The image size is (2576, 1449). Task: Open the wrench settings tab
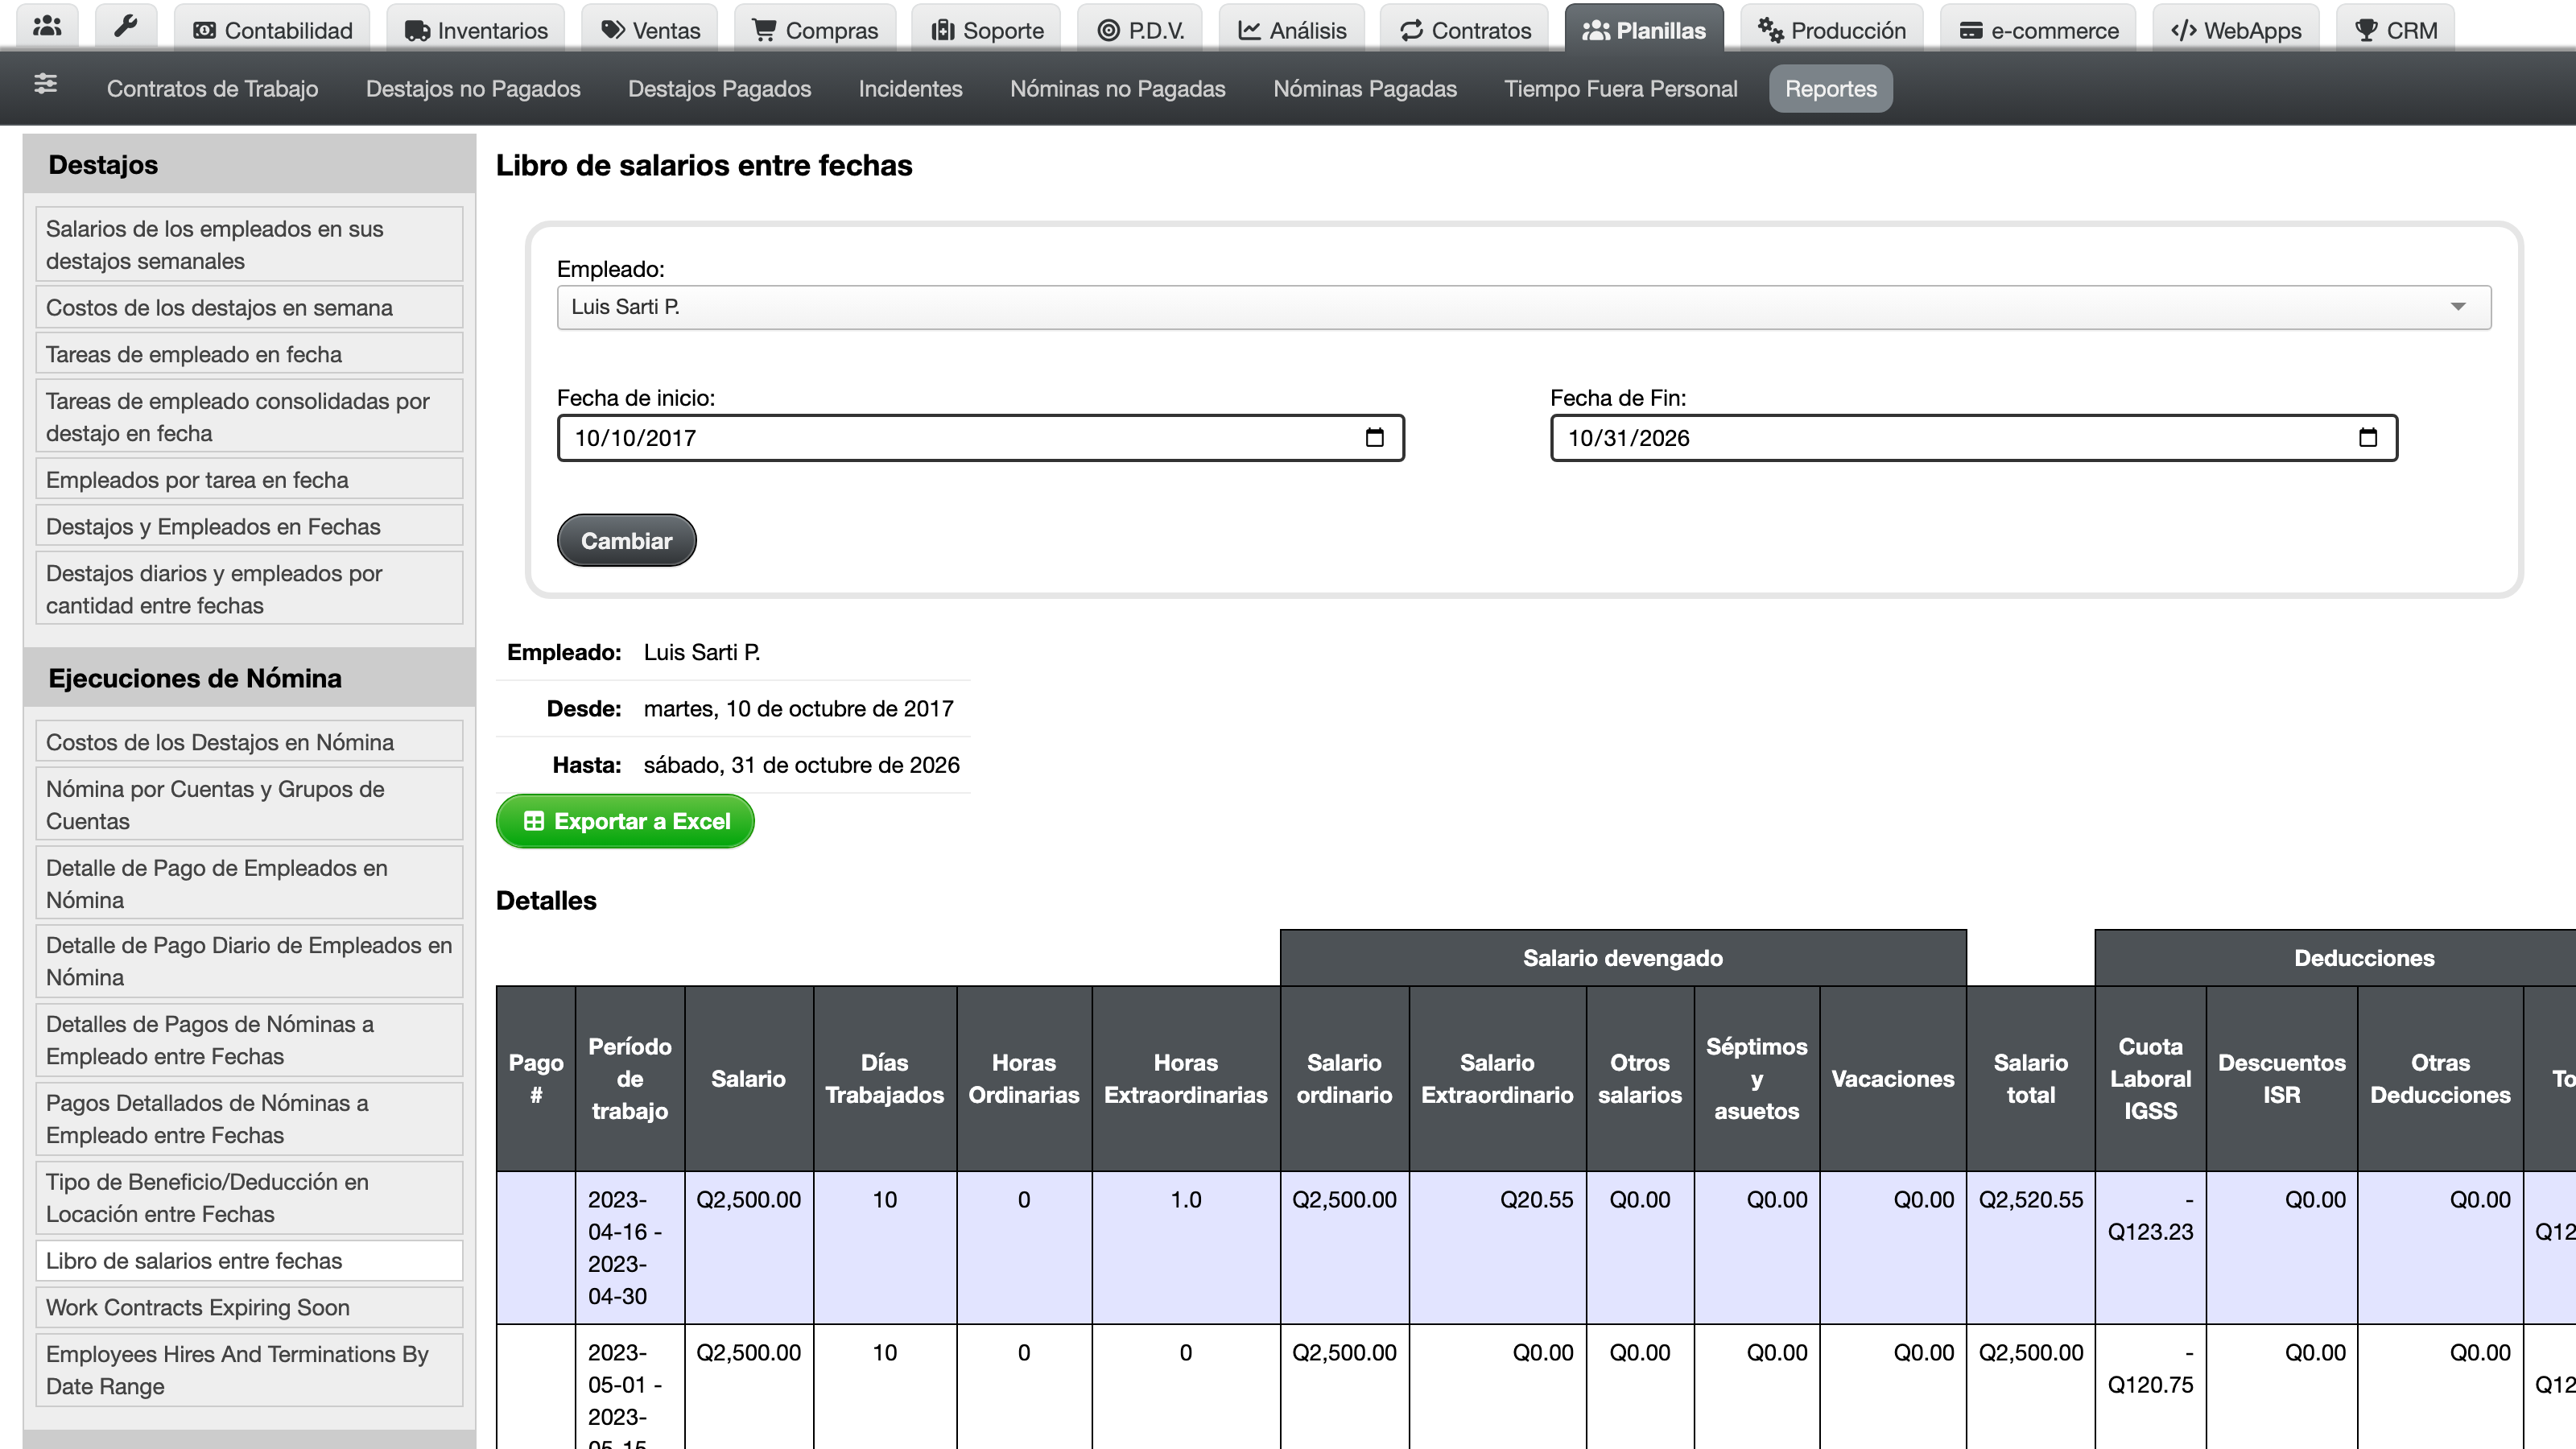(x=126, y=28)
